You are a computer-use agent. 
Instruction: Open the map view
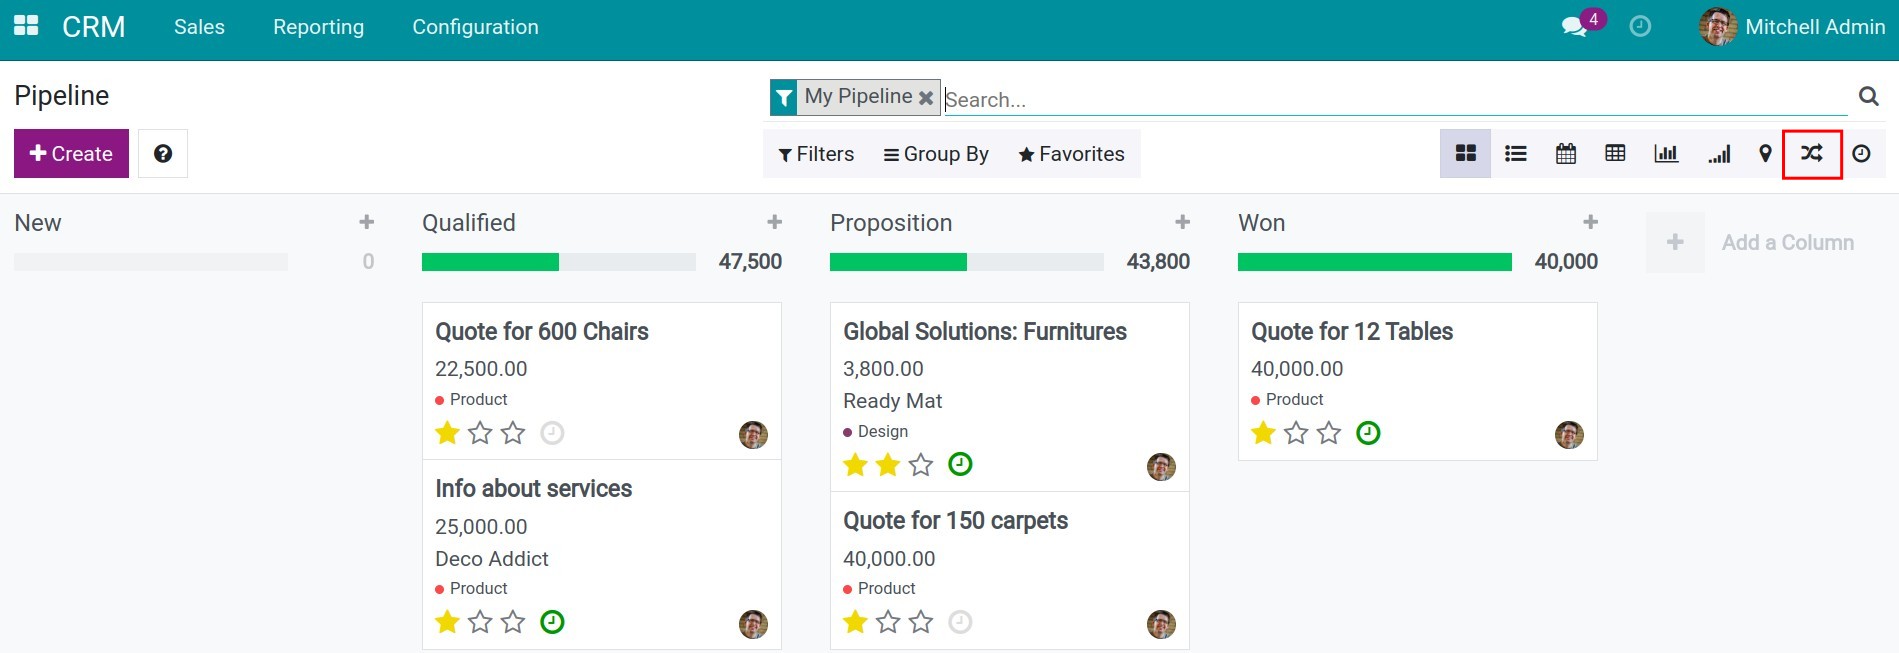[x=1765, y=154]
